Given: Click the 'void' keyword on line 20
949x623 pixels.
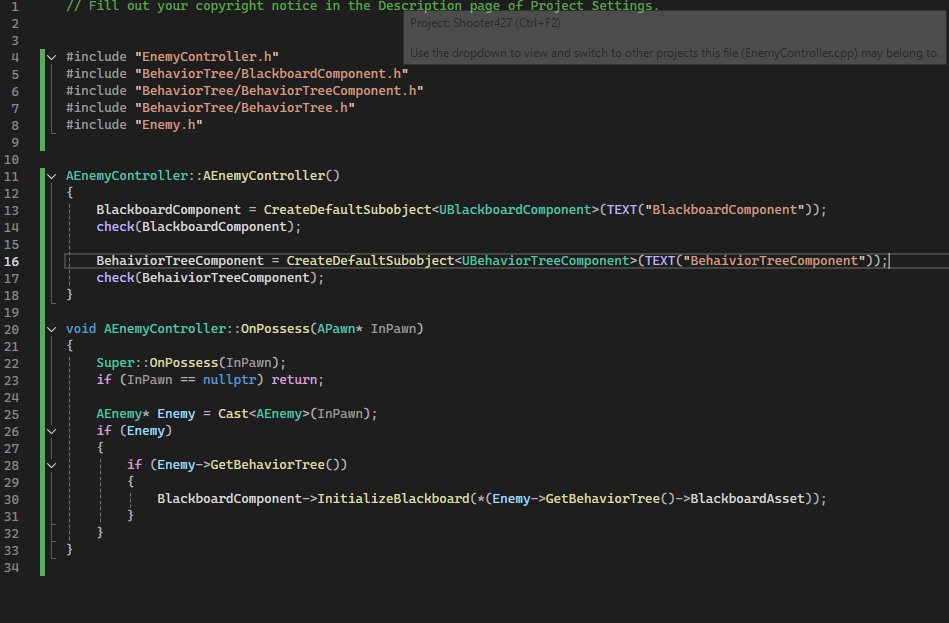Looking at the screenshot, I should 81,328.
